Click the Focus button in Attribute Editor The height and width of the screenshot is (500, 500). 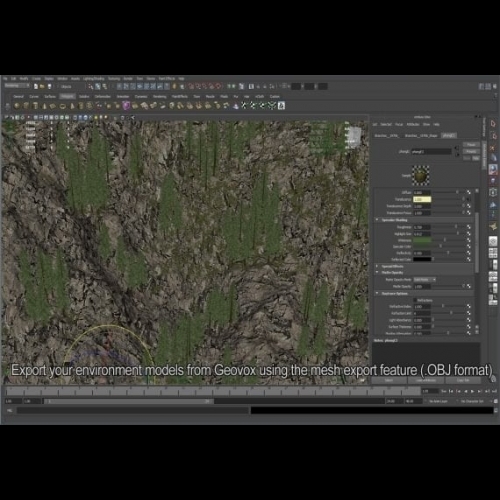[471, 145]
